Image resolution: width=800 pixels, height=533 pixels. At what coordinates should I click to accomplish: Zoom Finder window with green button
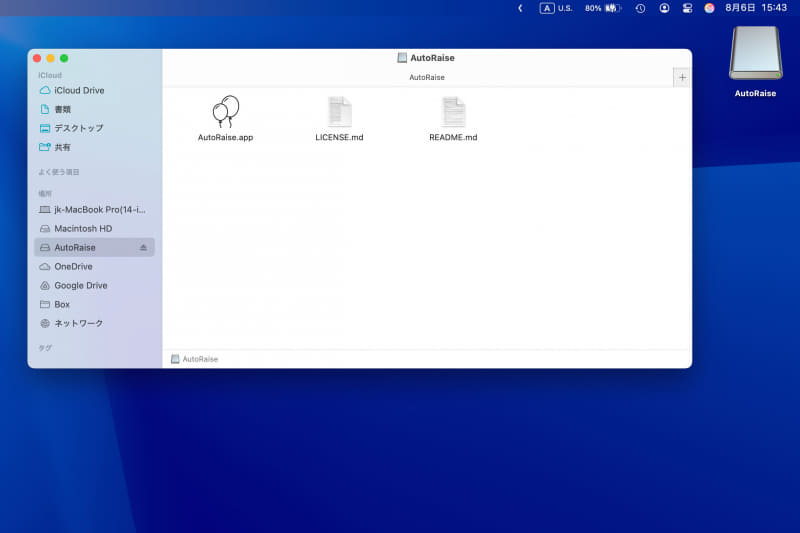tap(64, 58)
